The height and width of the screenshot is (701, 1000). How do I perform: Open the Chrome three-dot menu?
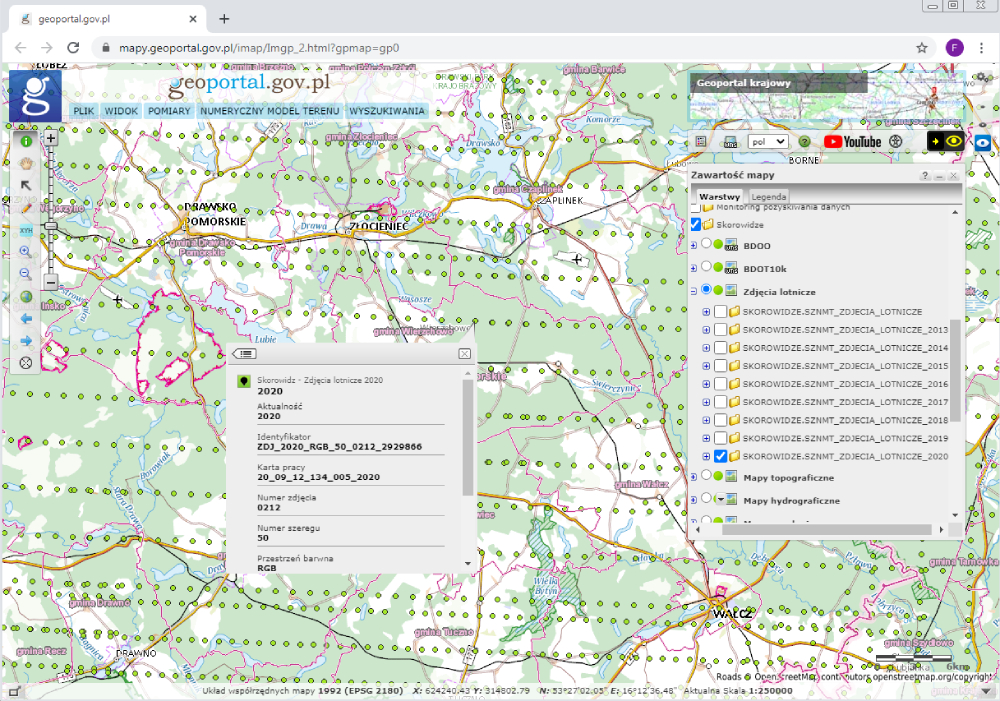click(982, 48)
